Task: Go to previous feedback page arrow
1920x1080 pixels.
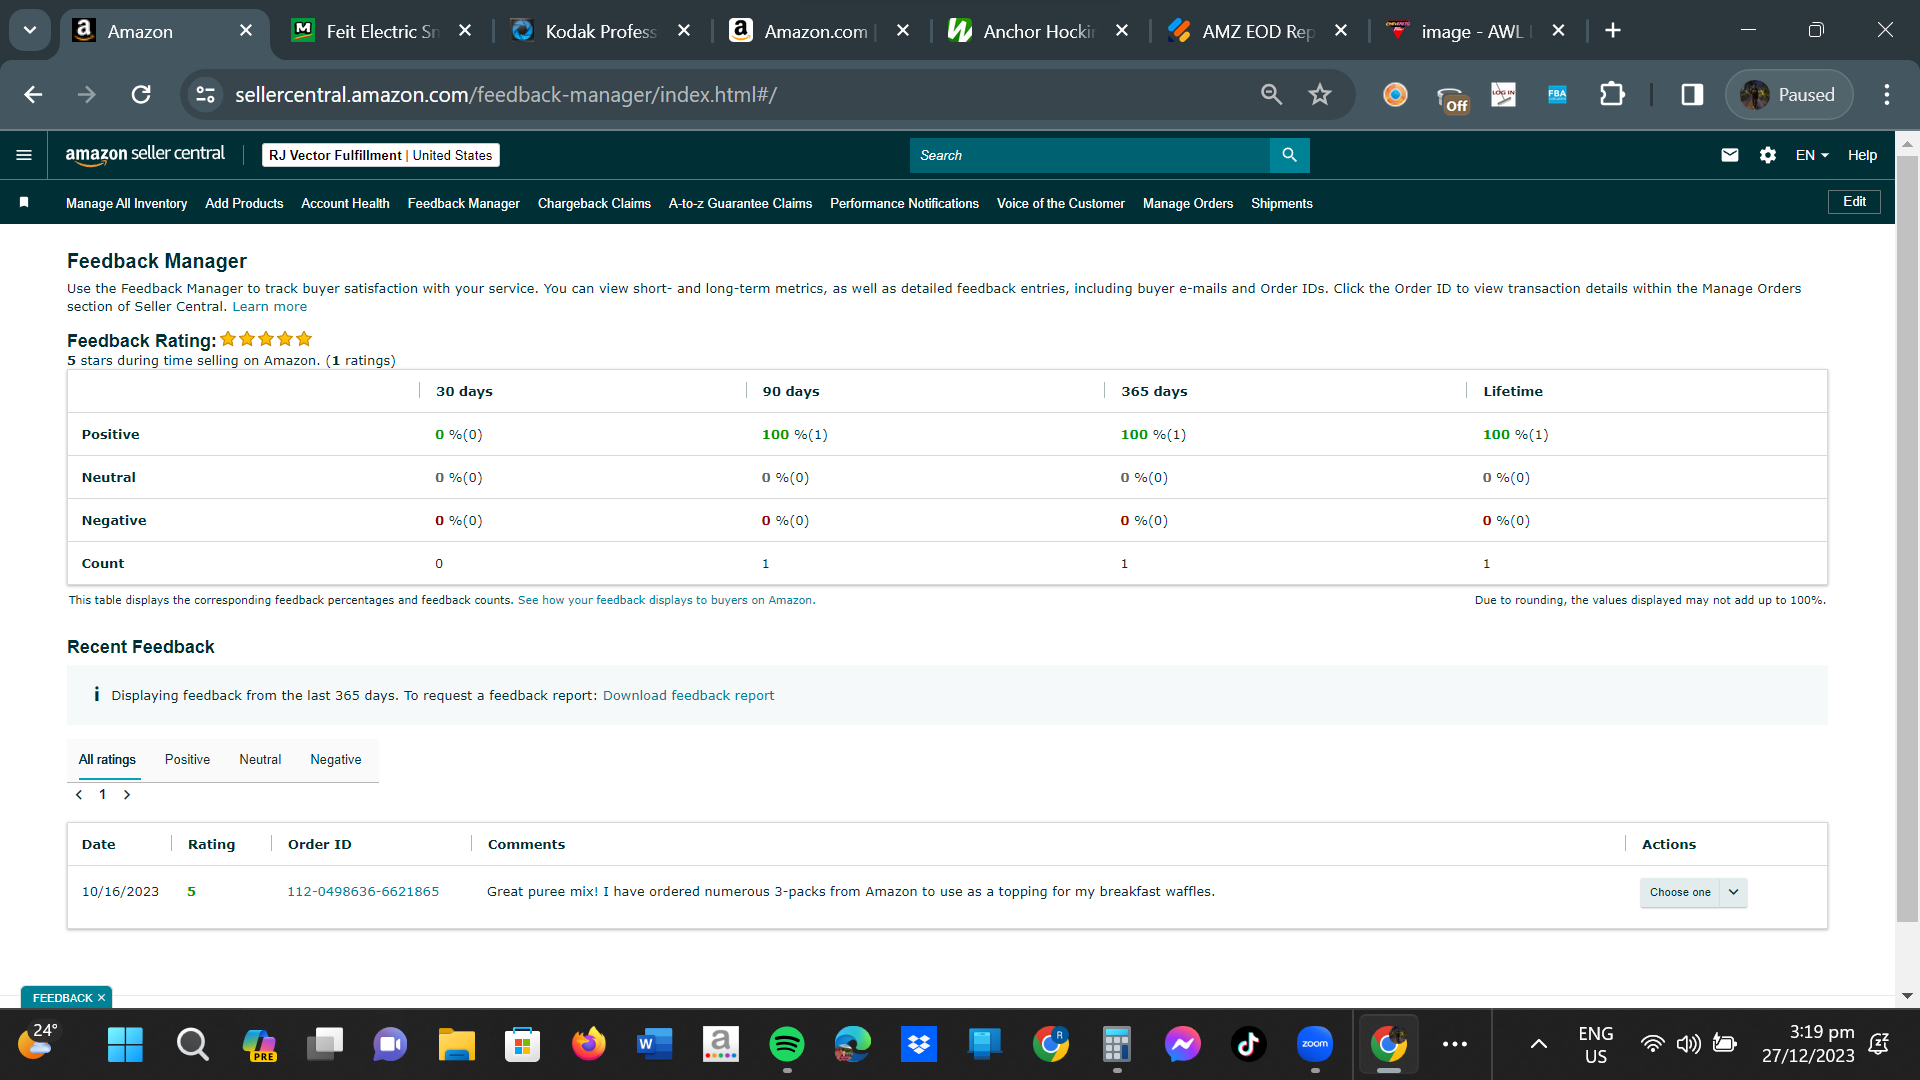Action: click(79, 795)
